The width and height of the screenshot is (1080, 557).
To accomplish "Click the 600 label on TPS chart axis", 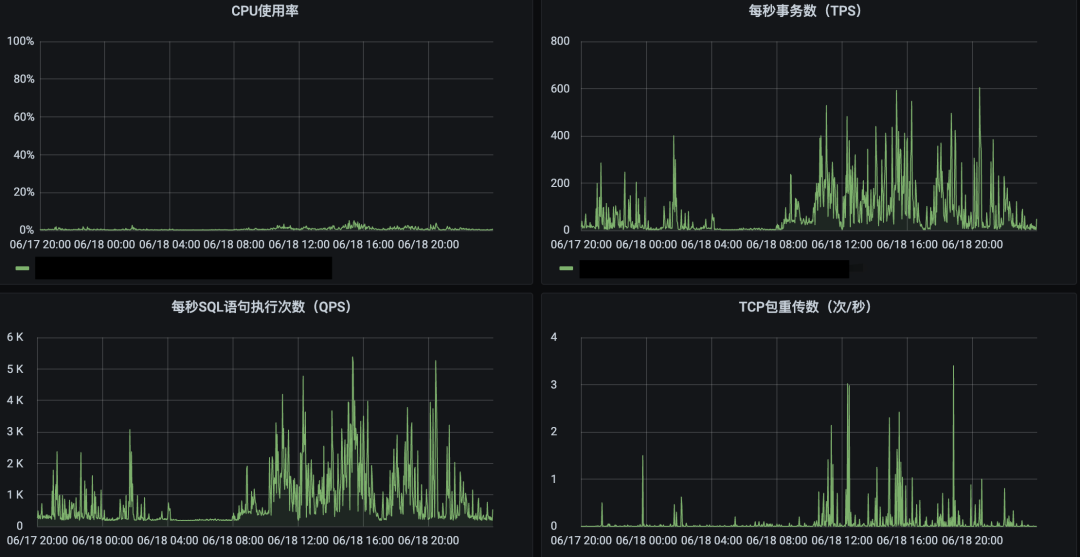I will (x=562, y=89).
